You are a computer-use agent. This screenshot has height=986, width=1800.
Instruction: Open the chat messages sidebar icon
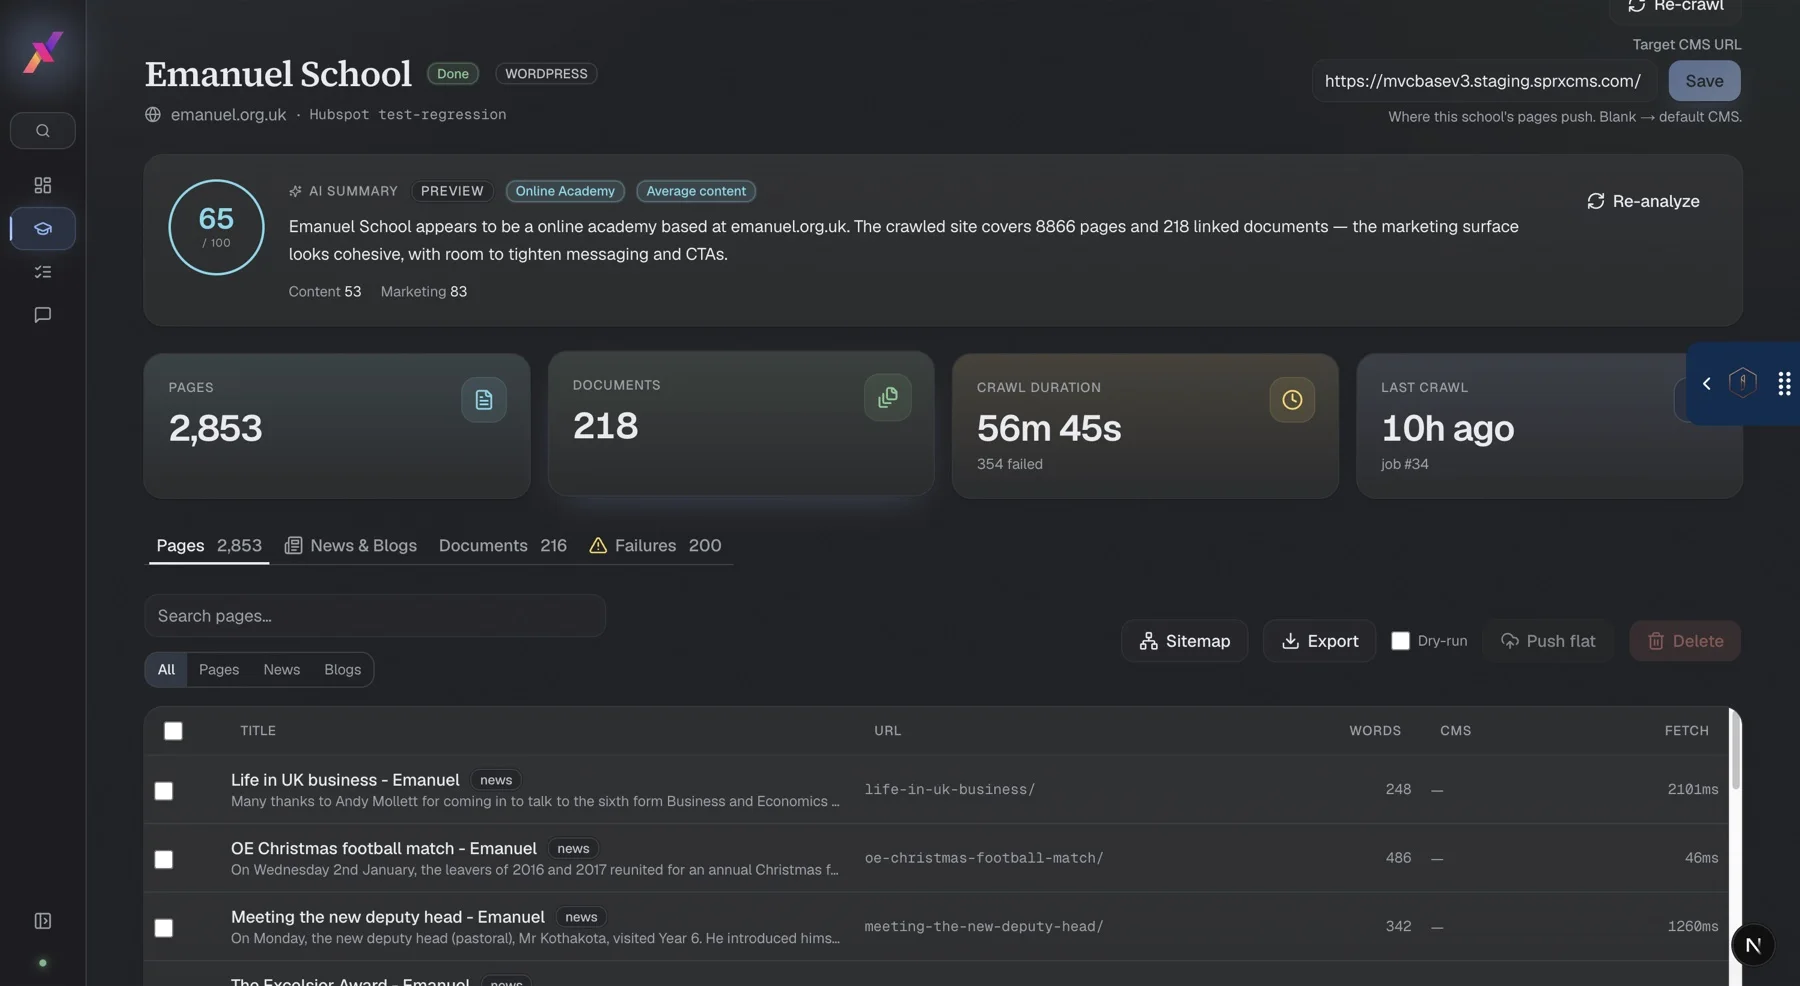click(x=43, y=315)
